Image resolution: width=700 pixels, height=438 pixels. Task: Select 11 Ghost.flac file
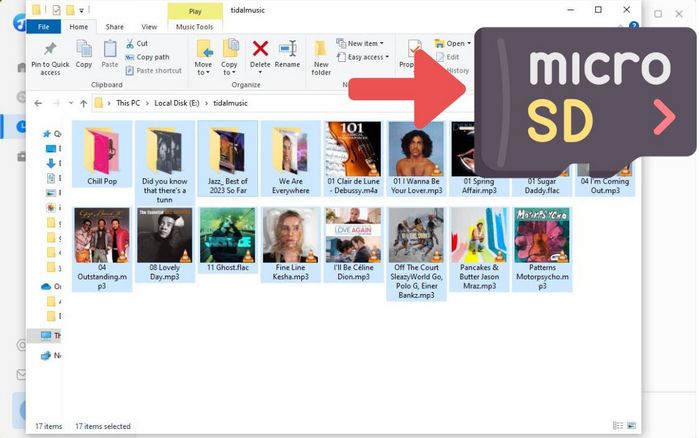[228, 240]
